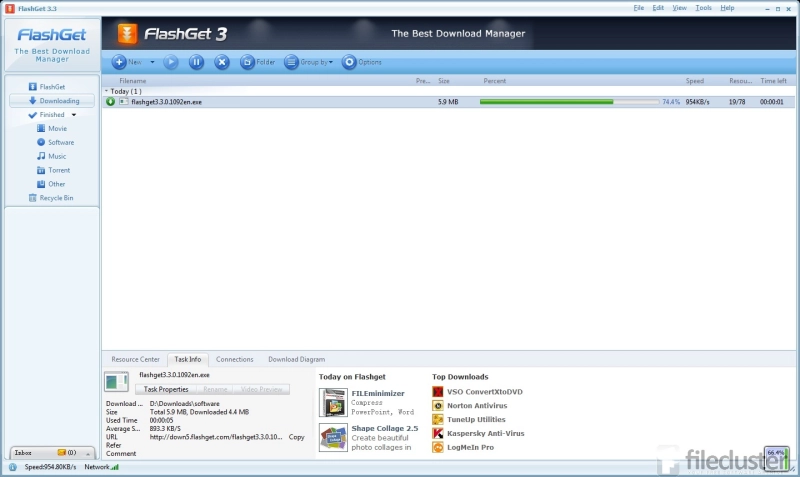Switch to the Task Info tab
Viewport: 800px width, 477px height.
pyautogui.click(x=188, y=359)
